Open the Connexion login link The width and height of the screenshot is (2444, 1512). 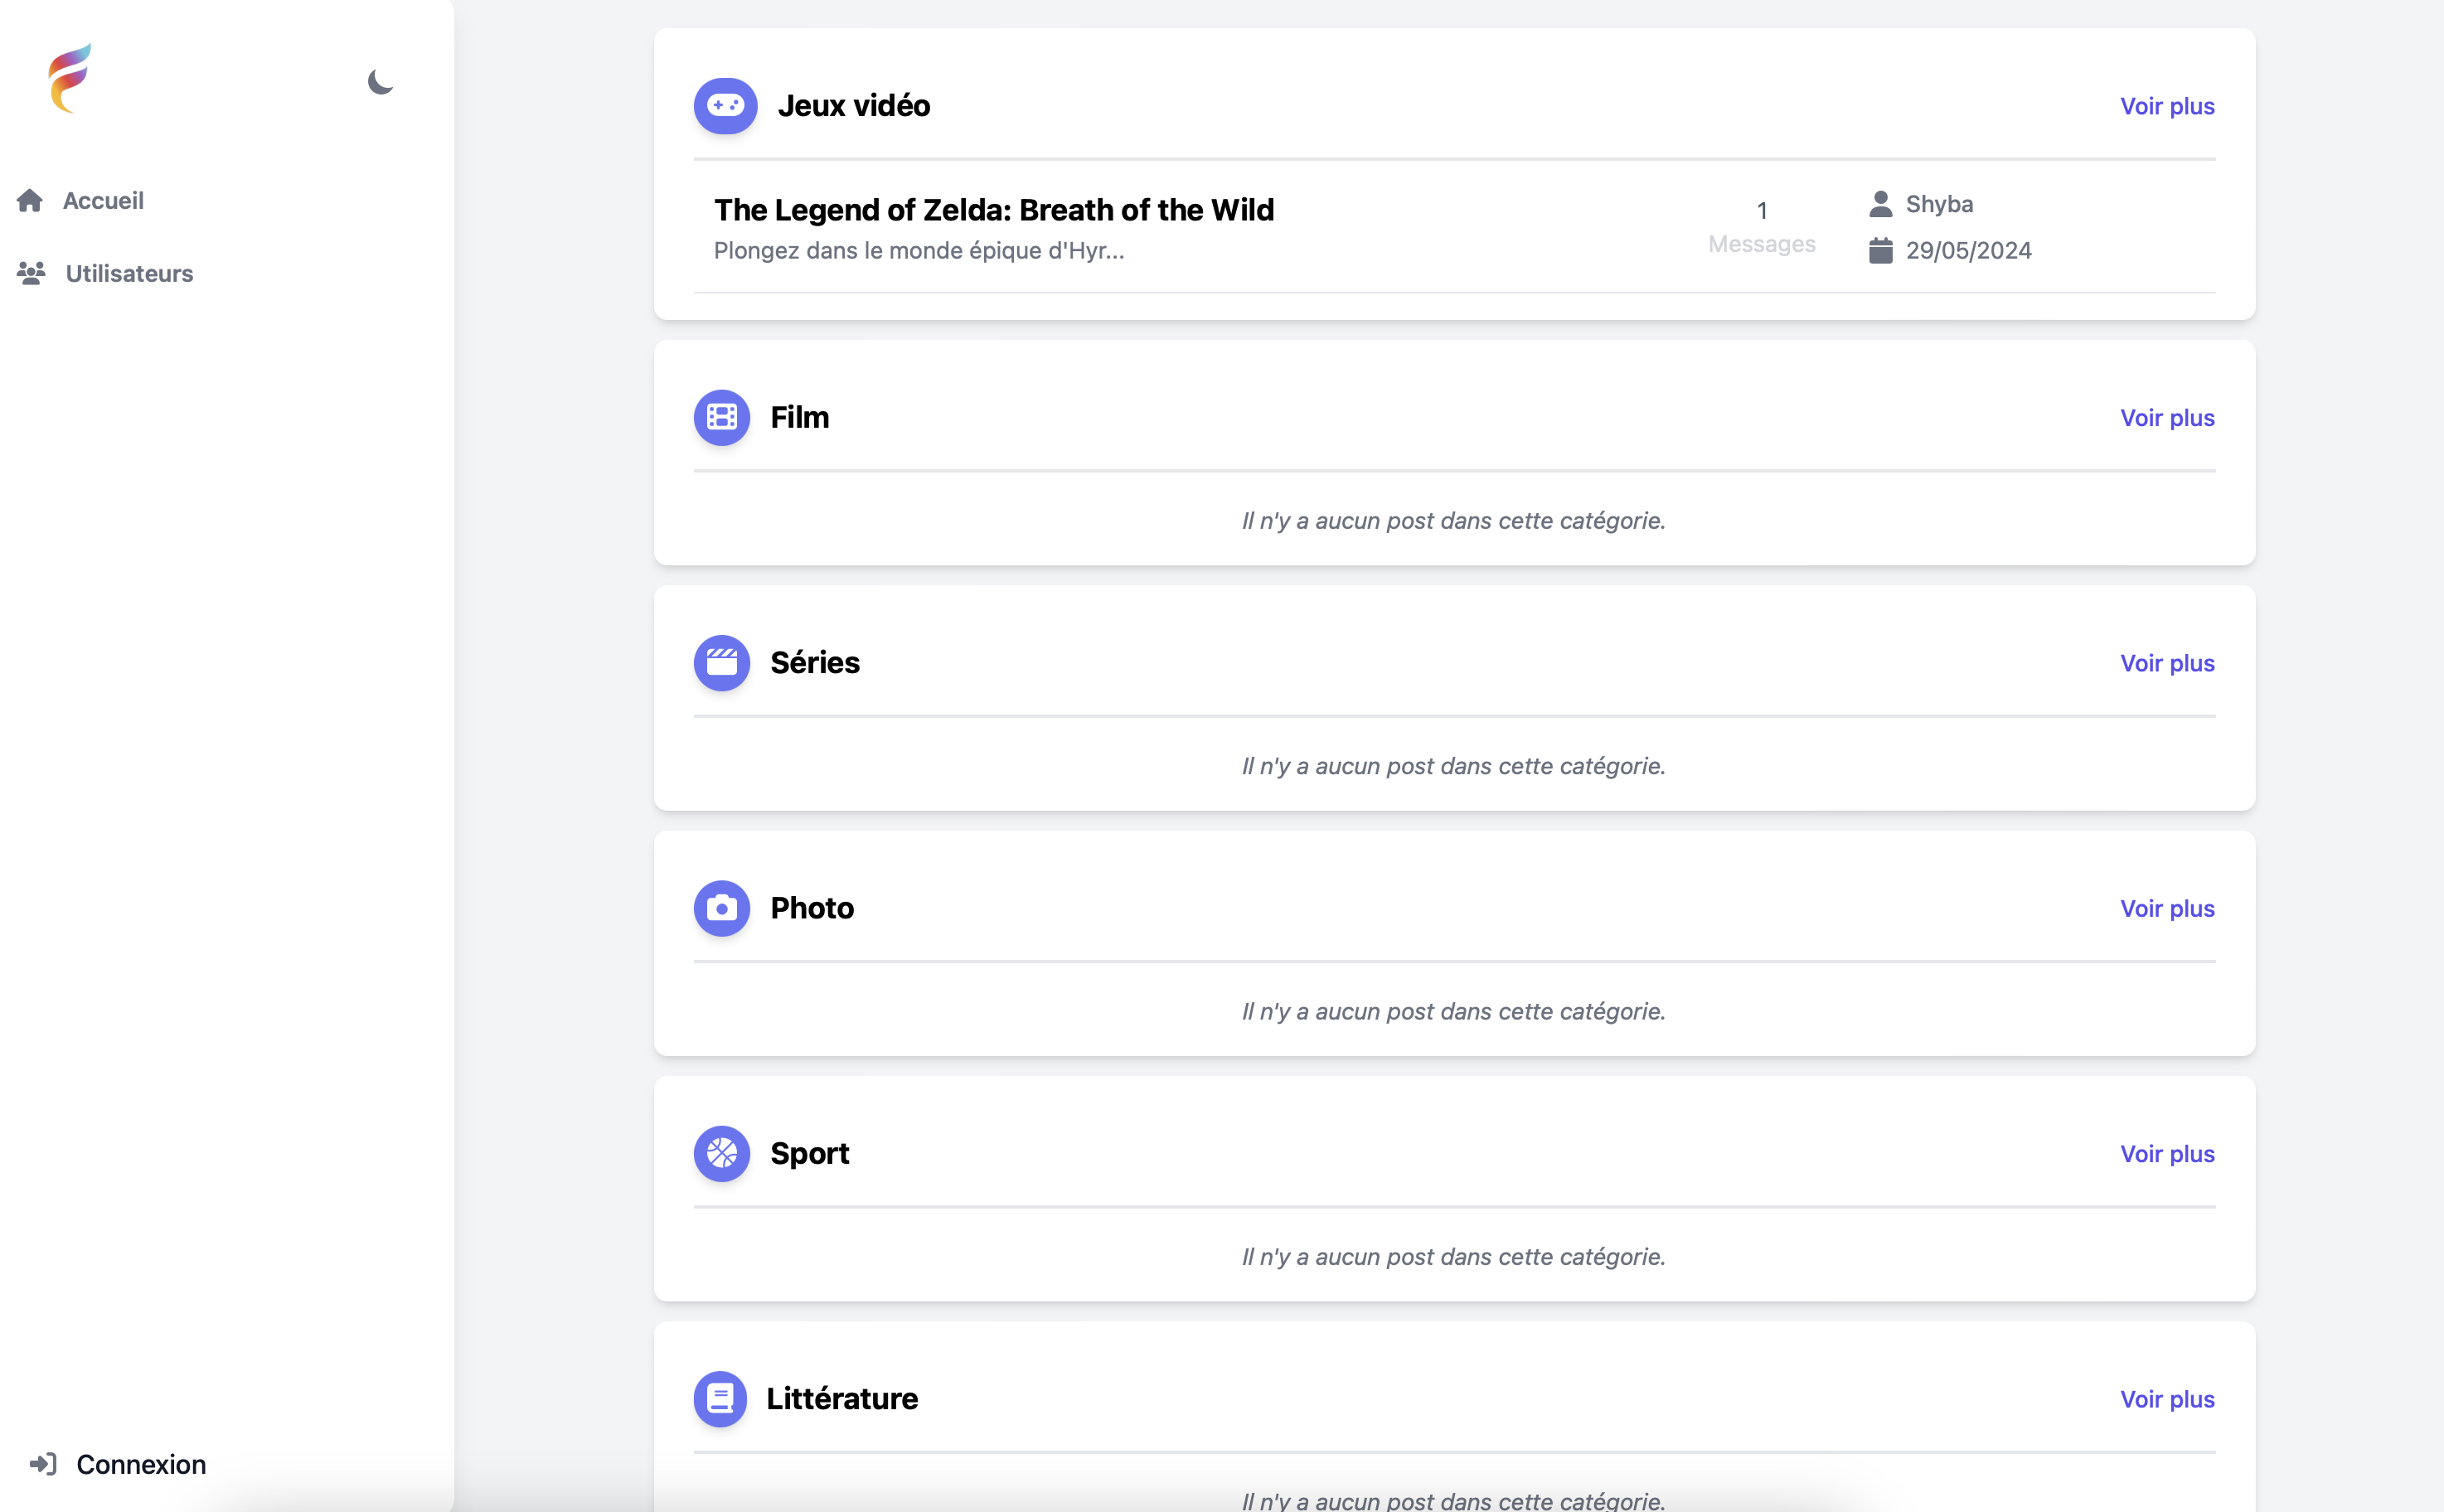coord(141,1464)
